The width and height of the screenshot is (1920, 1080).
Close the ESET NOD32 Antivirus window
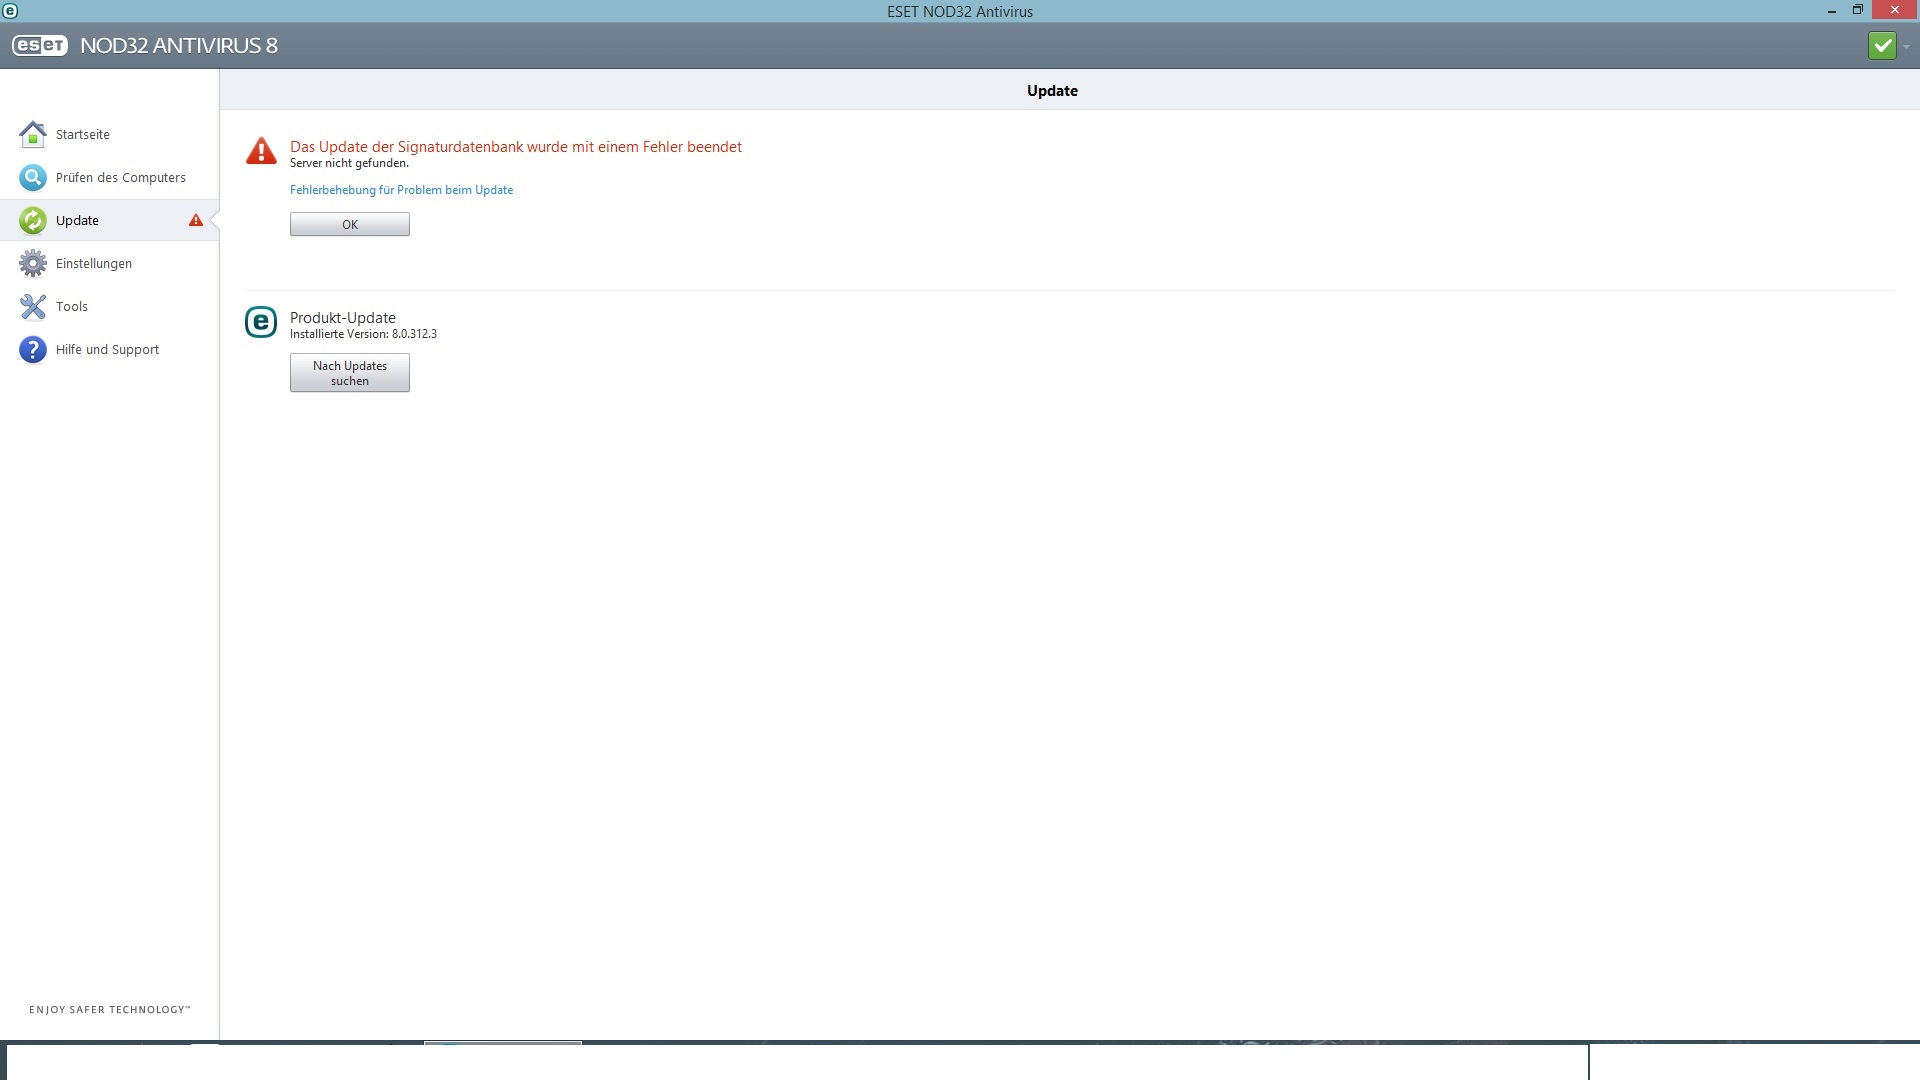(1894, 11)
